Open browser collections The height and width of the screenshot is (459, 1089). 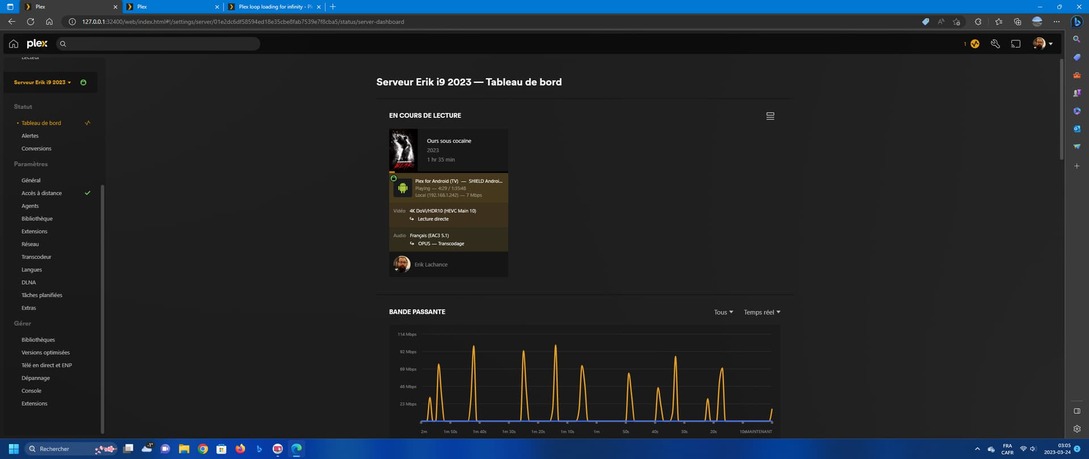click(x=1017, y=22)
